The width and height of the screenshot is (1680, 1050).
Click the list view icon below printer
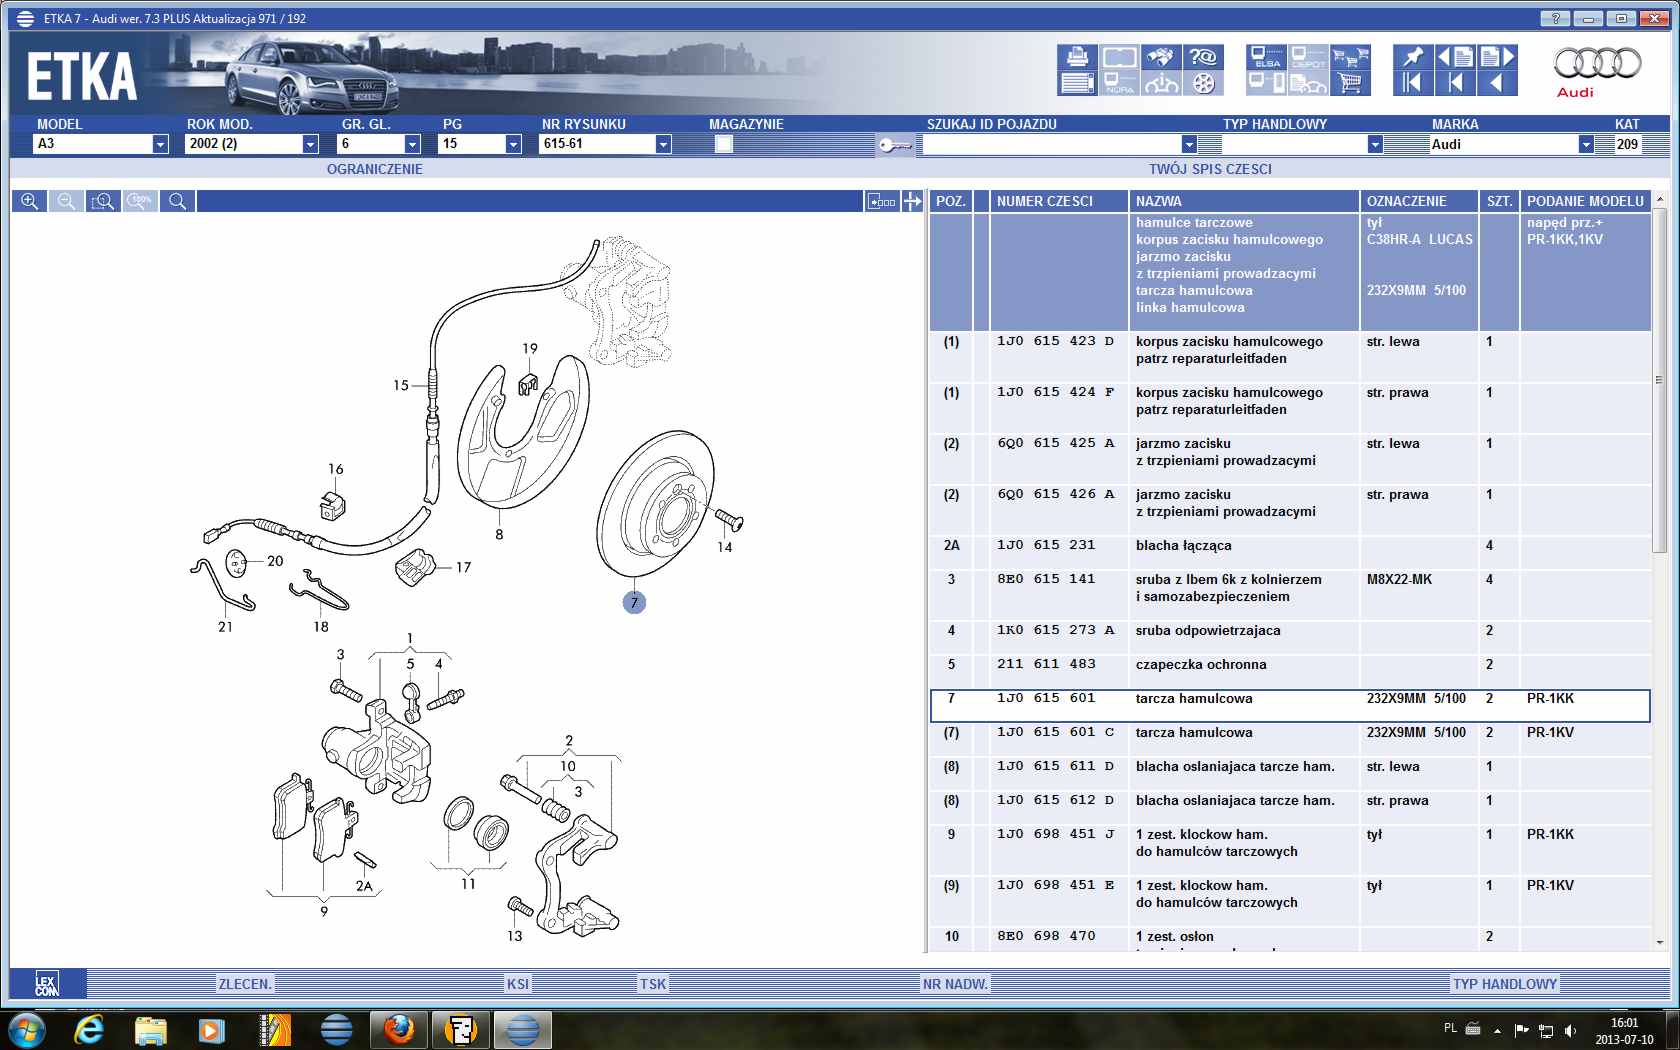point(1077,83)
